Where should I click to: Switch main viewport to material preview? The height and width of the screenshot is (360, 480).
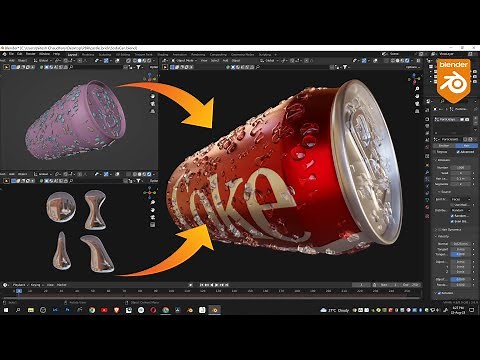click(402, 61)
